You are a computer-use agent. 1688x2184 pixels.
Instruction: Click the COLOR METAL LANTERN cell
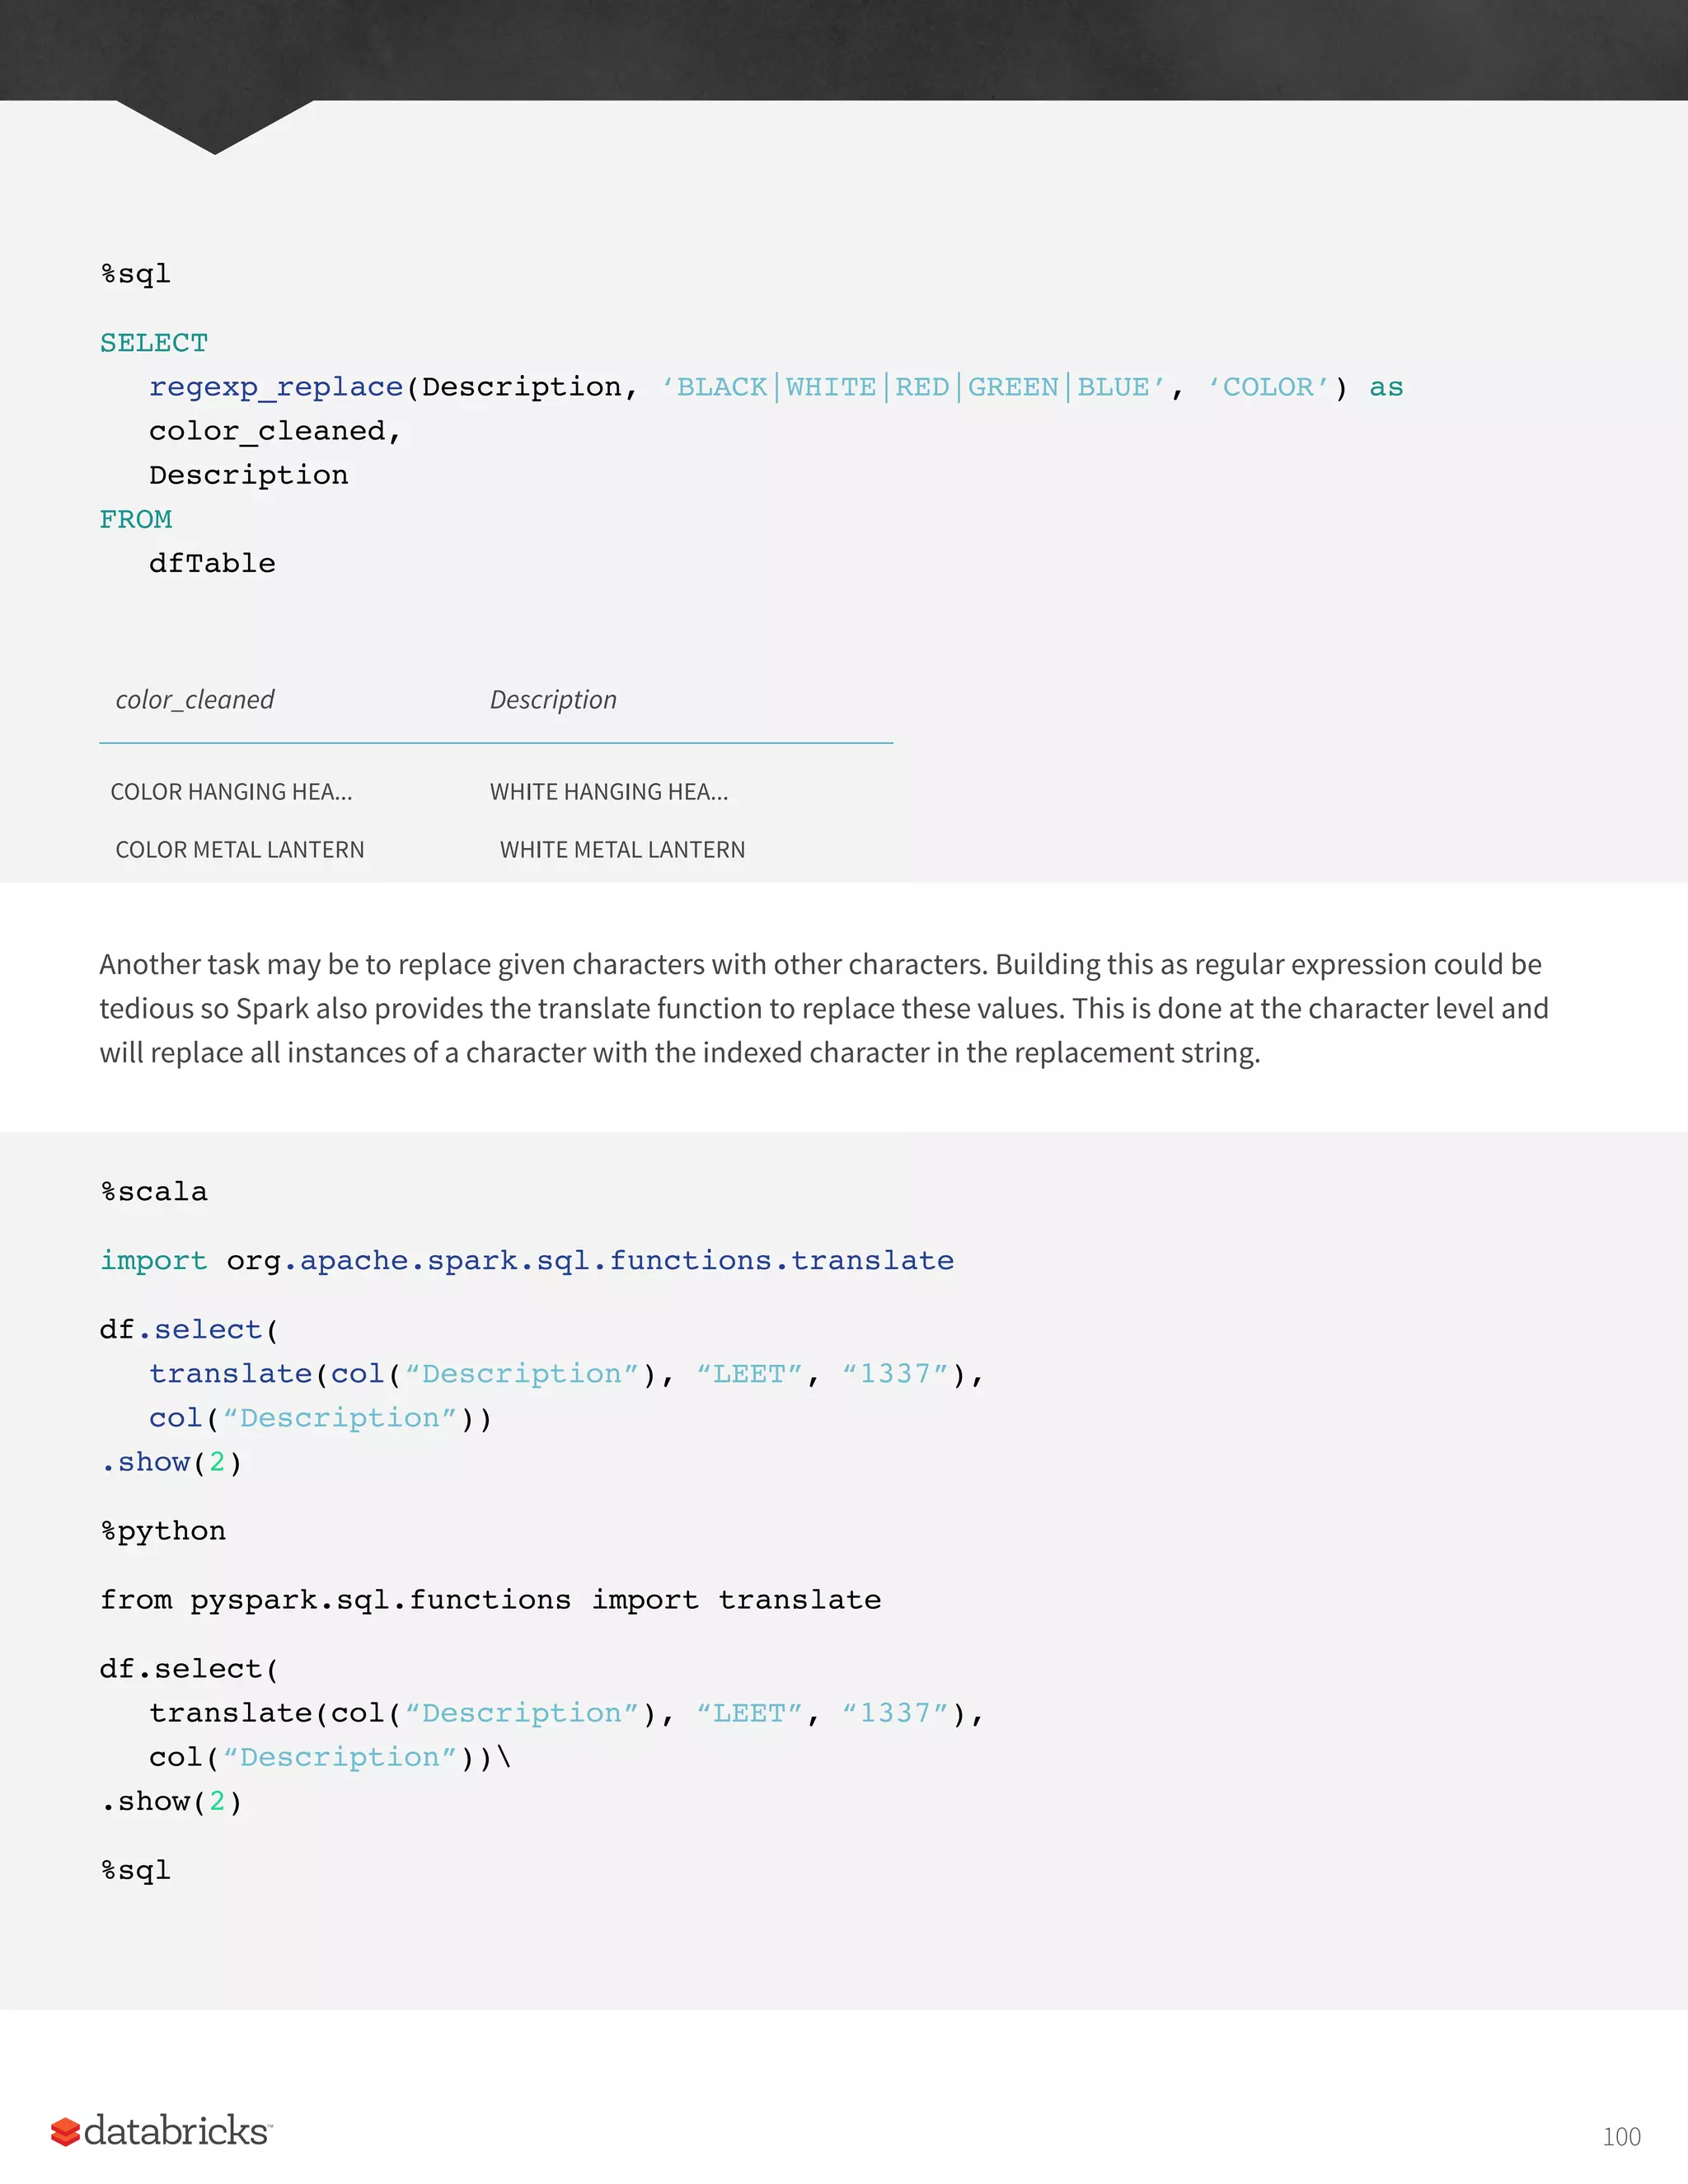(240, 850)
